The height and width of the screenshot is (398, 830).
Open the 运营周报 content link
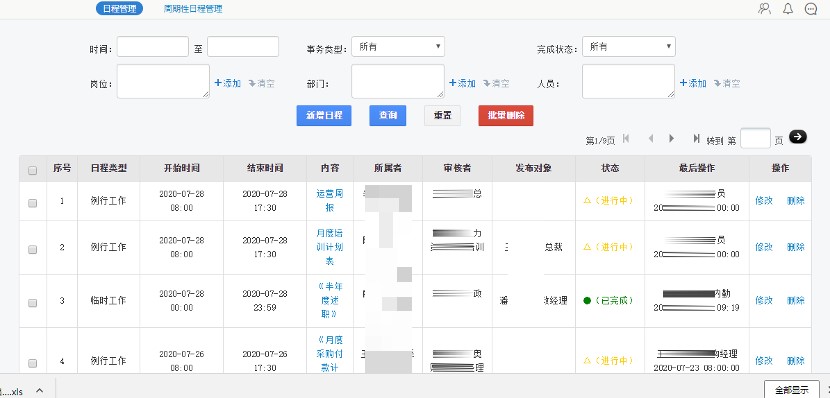[329, 201]
